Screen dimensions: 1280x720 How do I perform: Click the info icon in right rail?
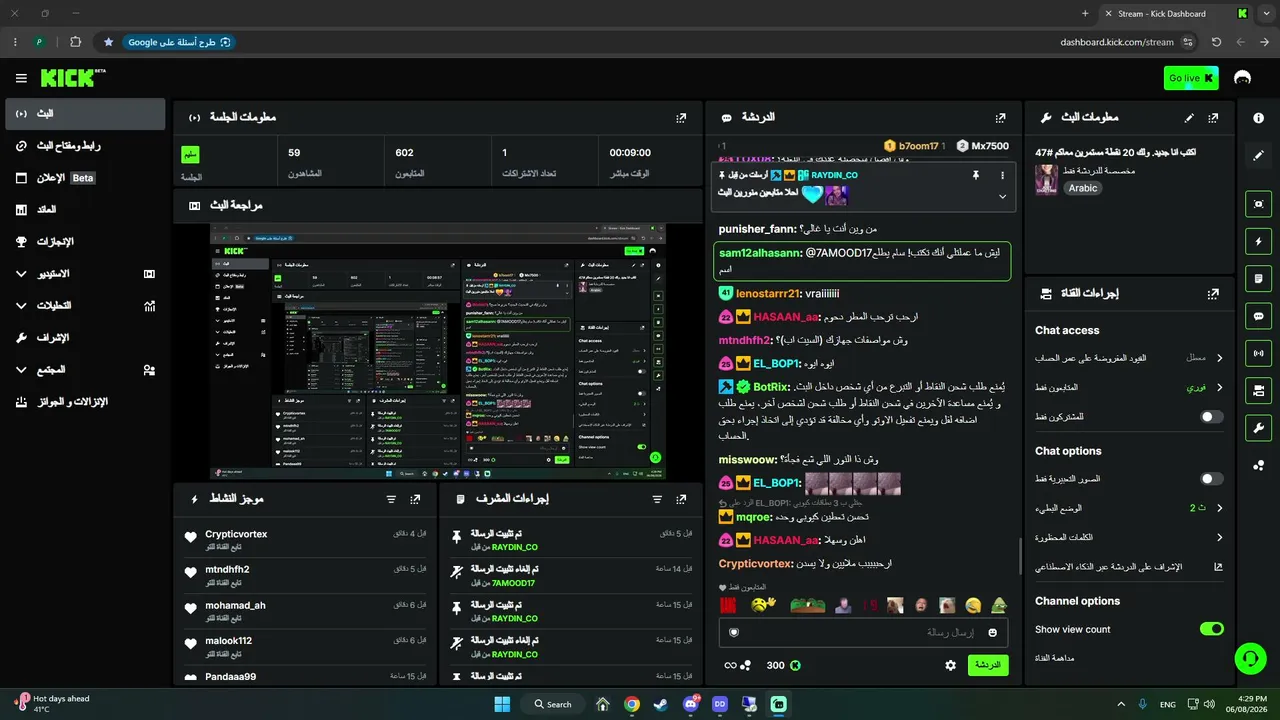tap(1258, 118)
